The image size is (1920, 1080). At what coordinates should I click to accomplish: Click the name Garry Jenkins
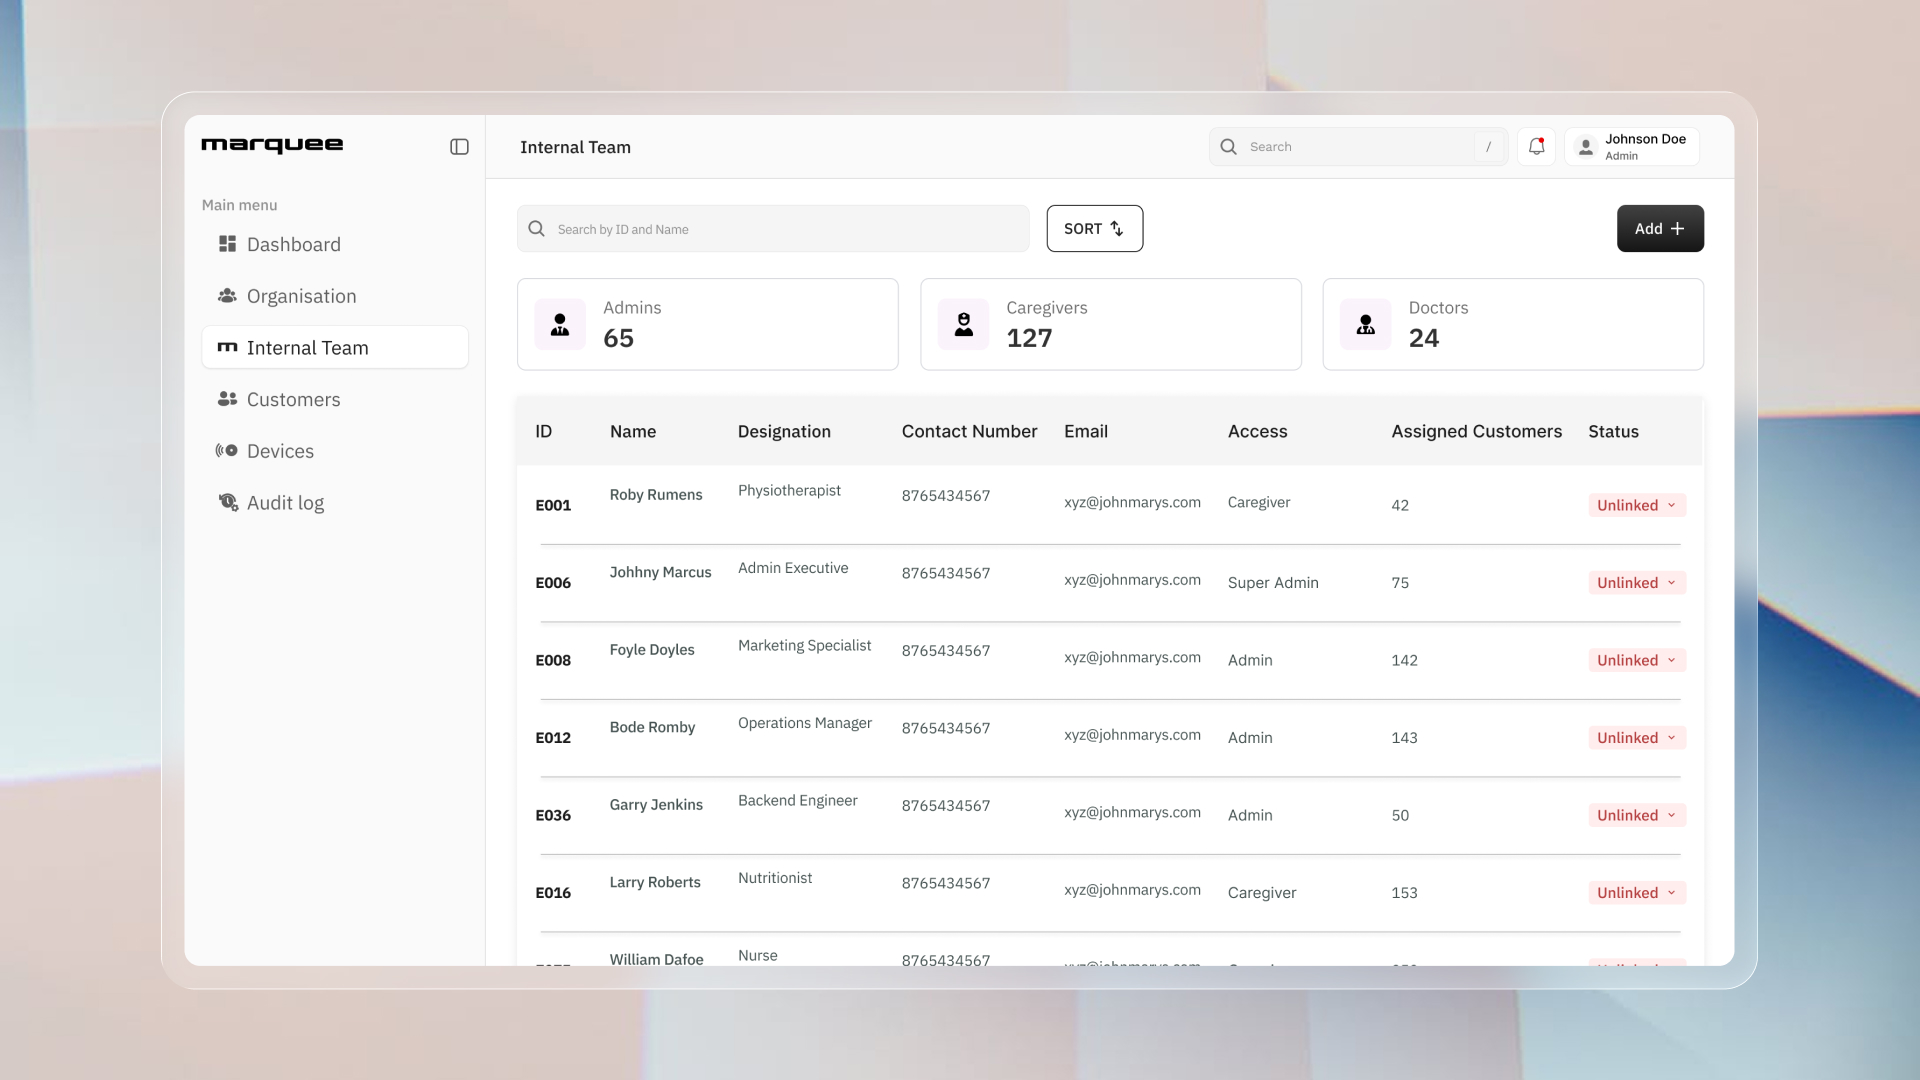(x=656, y=805)
